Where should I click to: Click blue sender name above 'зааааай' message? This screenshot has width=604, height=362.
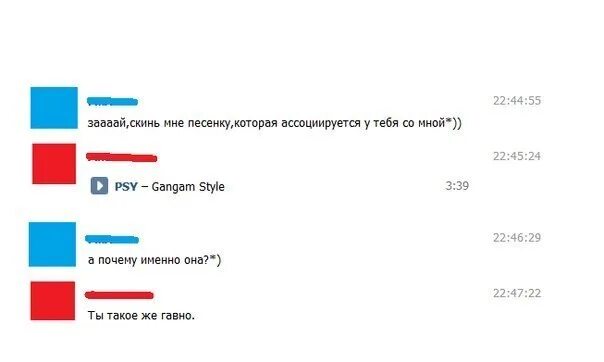112,102
